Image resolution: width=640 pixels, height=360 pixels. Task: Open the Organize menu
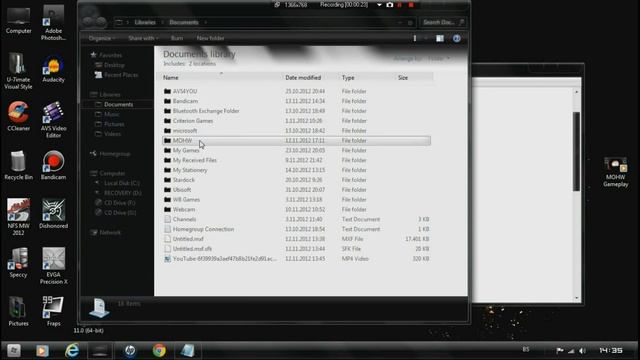point(102,38)
